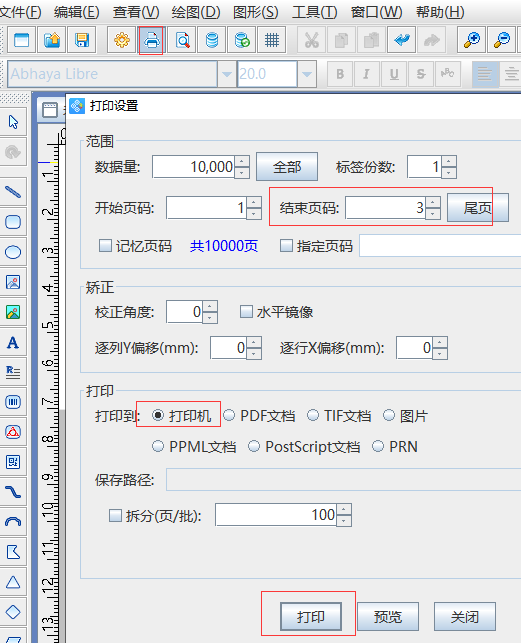Screen dimensions: 521x643
Task: Click the database settings icon
Action: coord(212,40)
